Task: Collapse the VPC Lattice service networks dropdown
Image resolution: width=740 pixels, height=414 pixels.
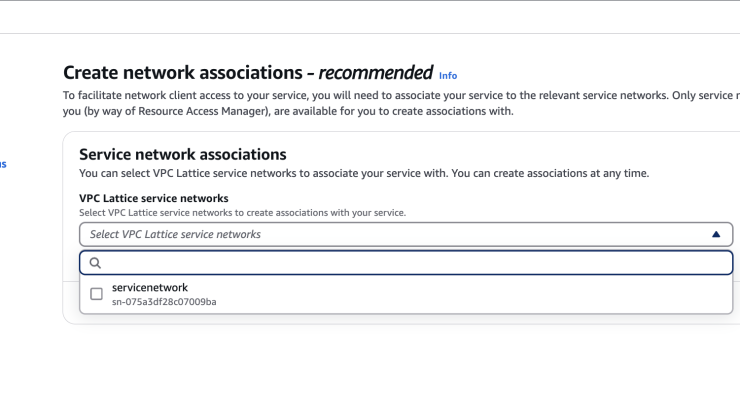Action: click(x=406, y=235)
